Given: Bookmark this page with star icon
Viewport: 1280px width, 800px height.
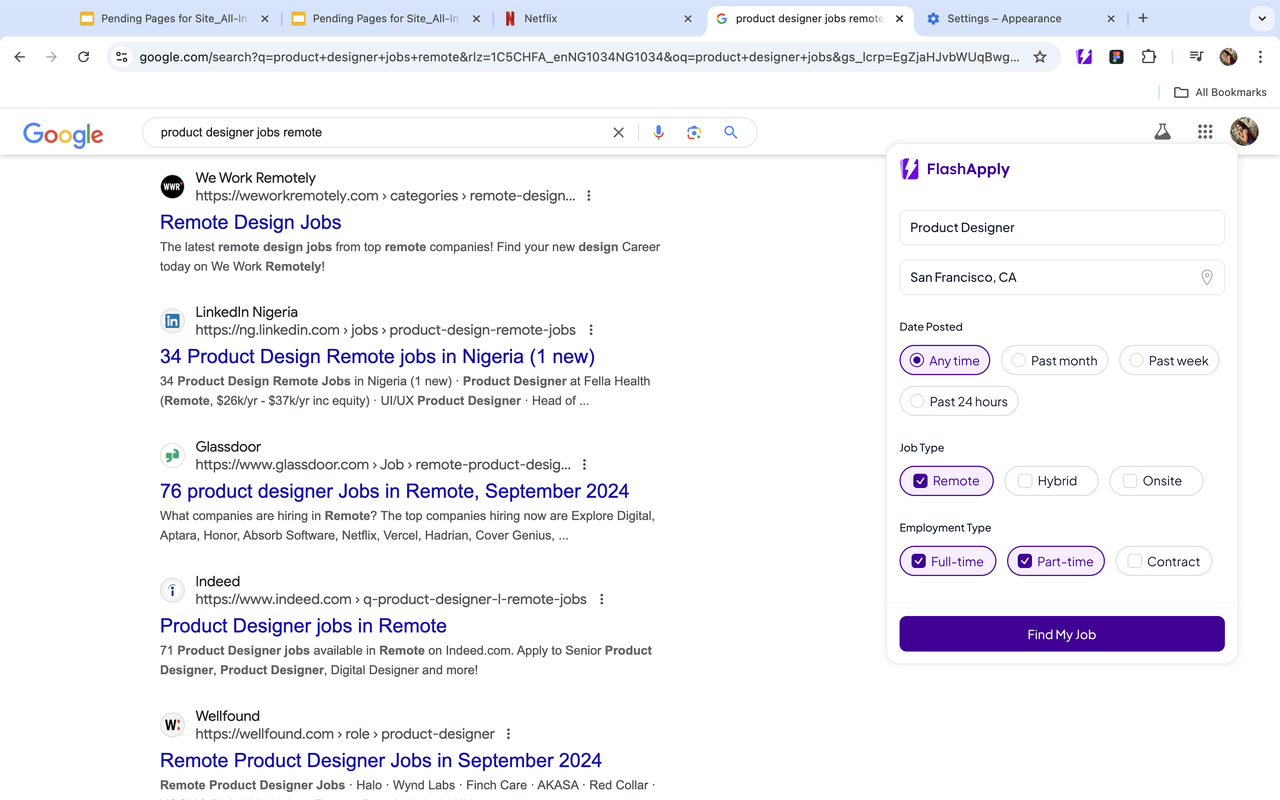Looking at the screenshot, I should pyautogui.click(x=1040, y=57).
